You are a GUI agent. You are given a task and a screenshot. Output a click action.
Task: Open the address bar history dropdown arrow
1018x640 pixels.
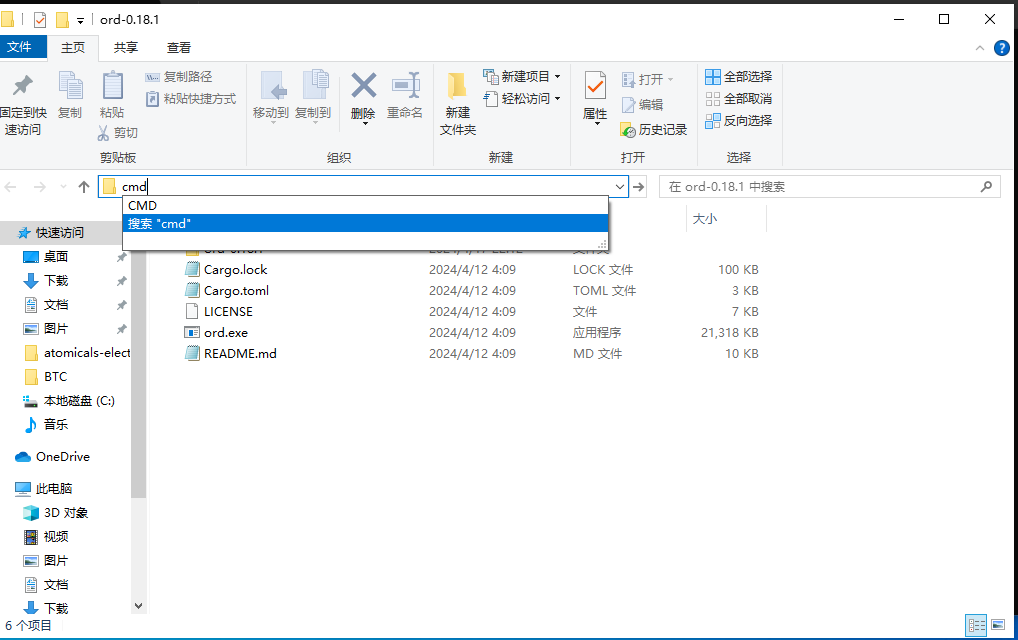[x=619, y=187]
